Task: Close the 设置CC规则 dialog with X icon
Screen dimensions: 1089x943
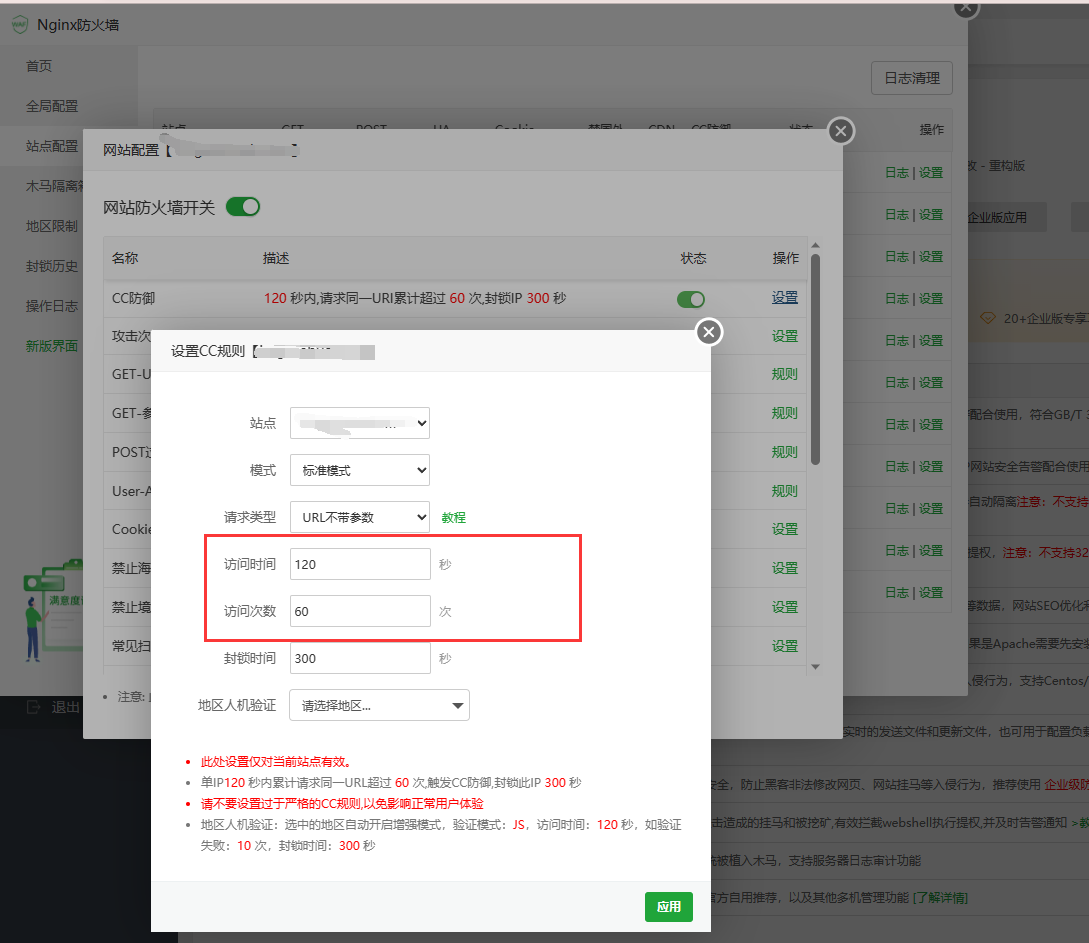Action: 708,333
